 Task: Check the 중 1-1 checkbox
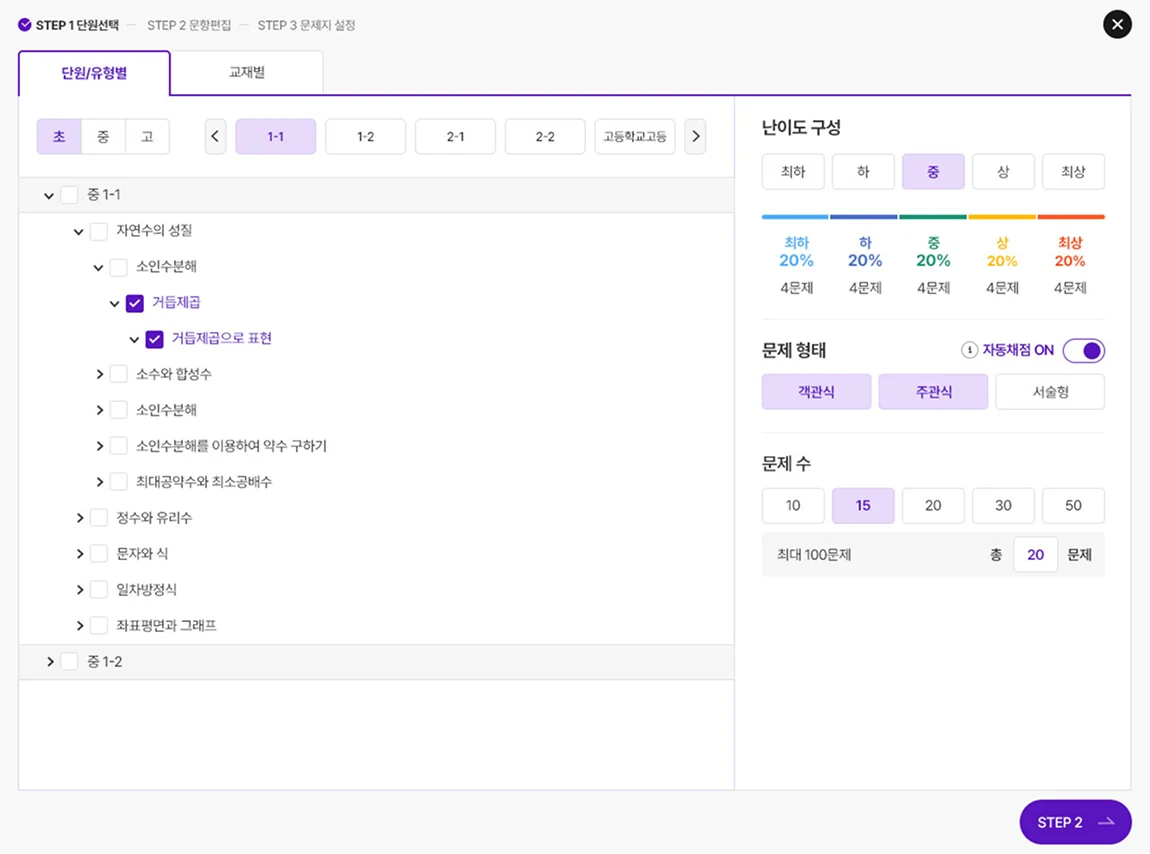[69, 195]
